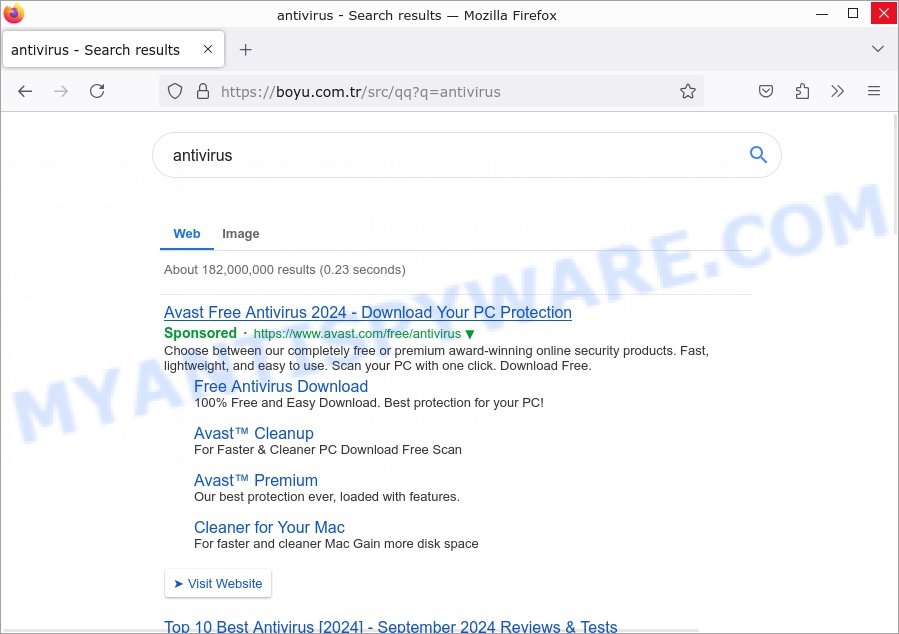Screen dimensions: 899x634
Task: Go back with the back arrow
Action: pos(25,91)
